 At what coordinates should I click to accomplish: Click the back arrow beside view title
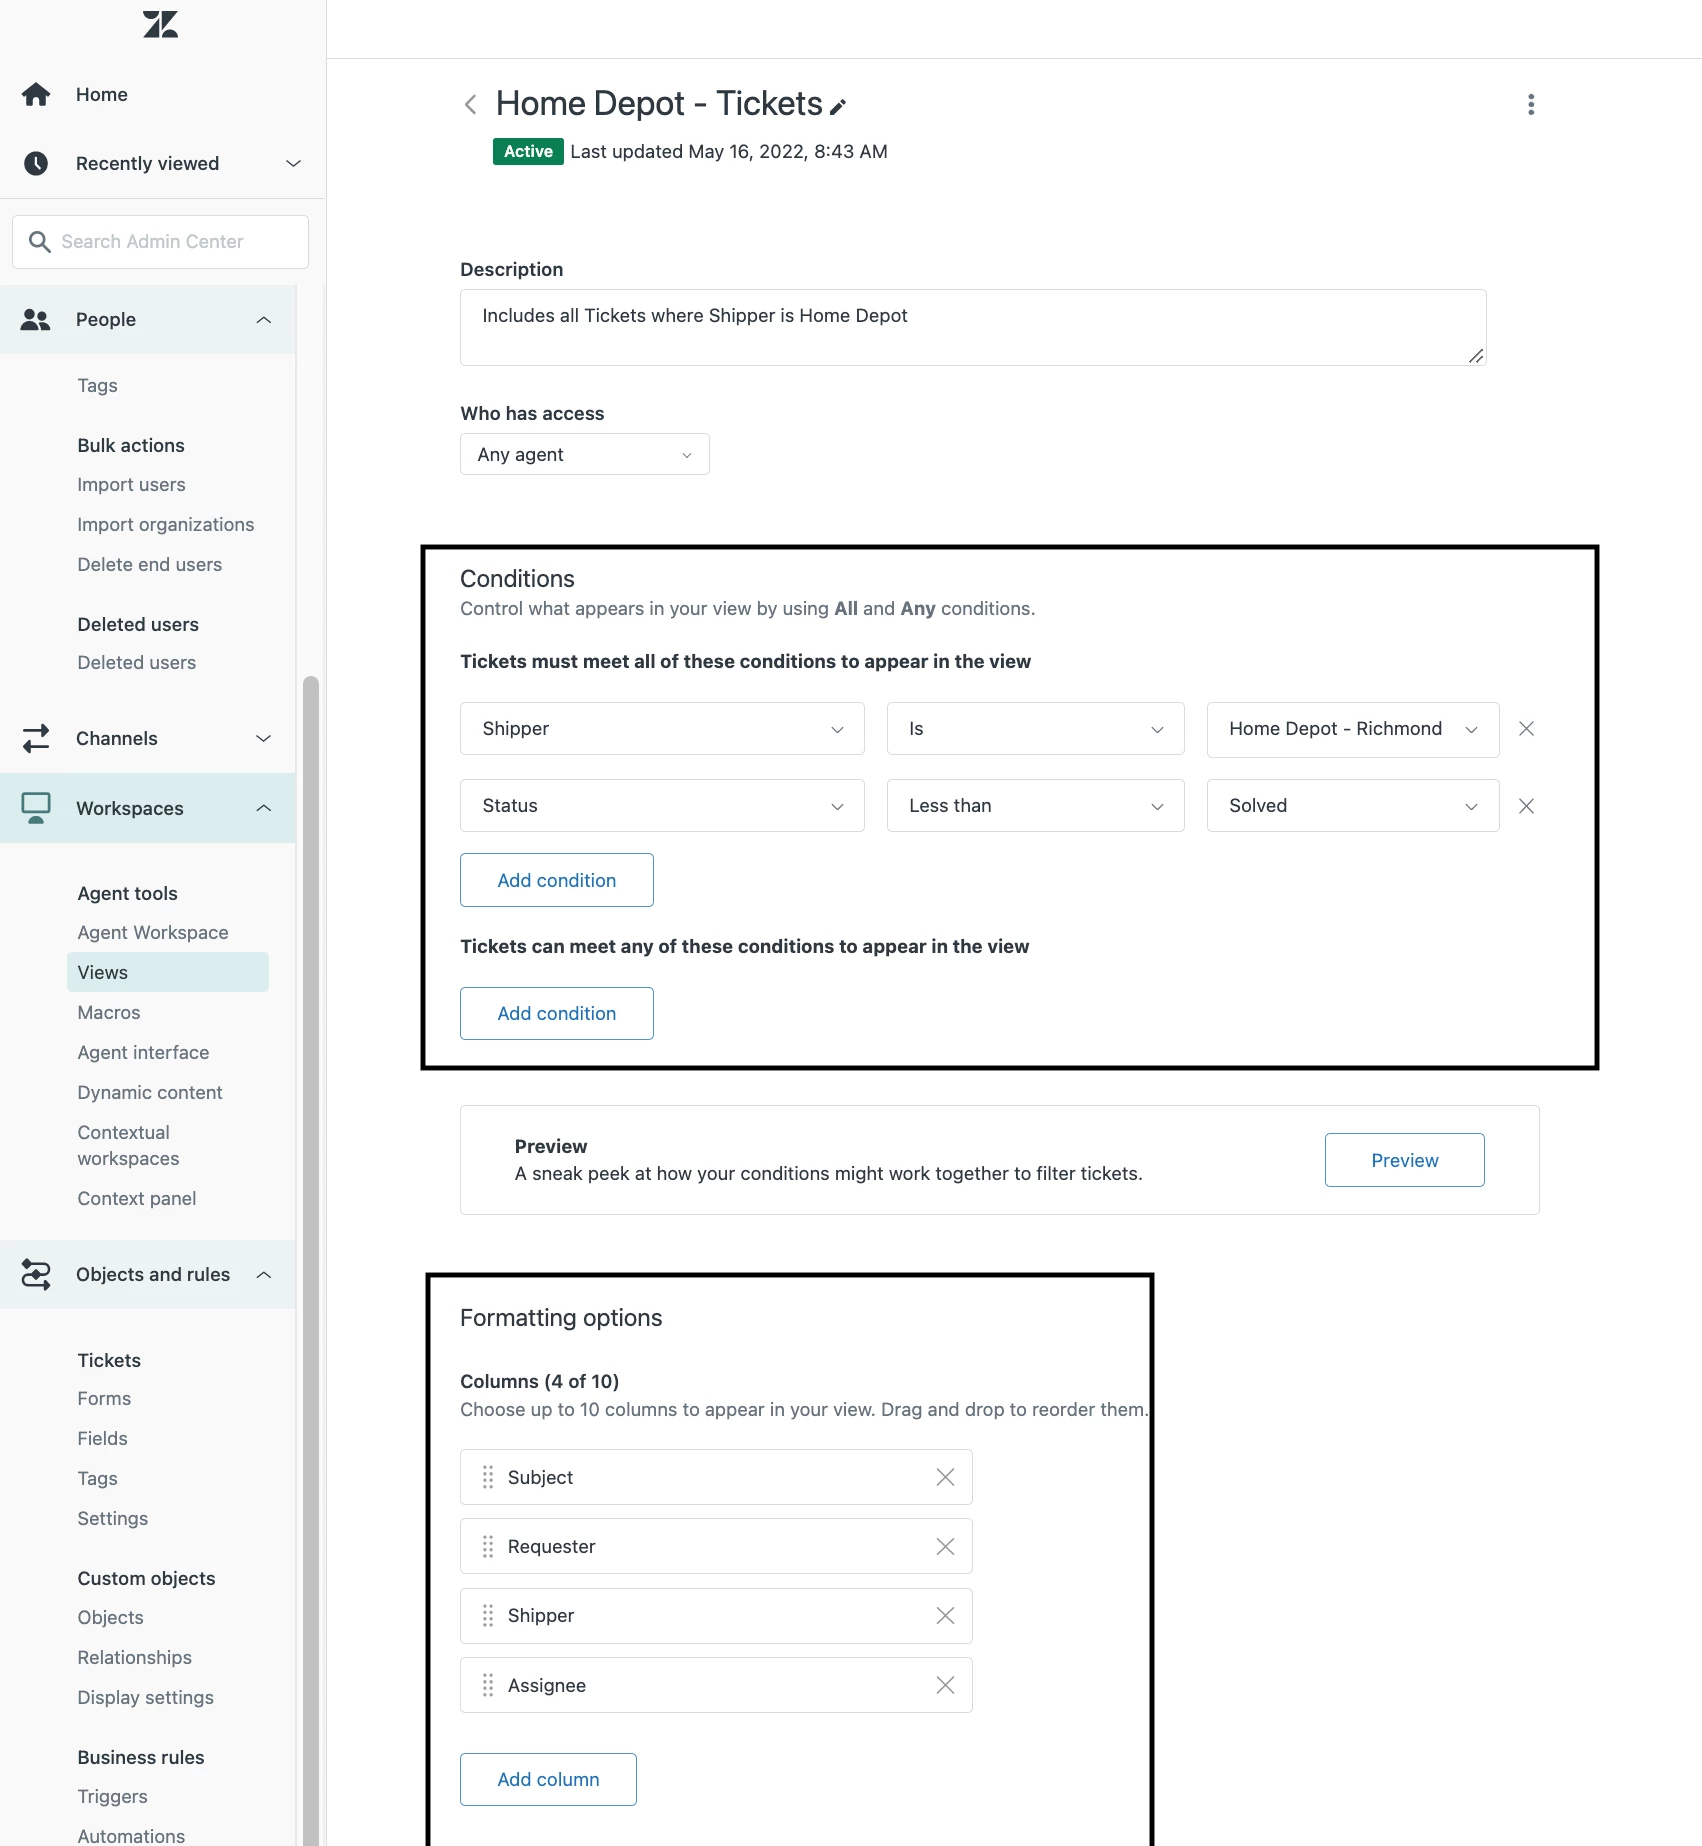click(471, 104)
